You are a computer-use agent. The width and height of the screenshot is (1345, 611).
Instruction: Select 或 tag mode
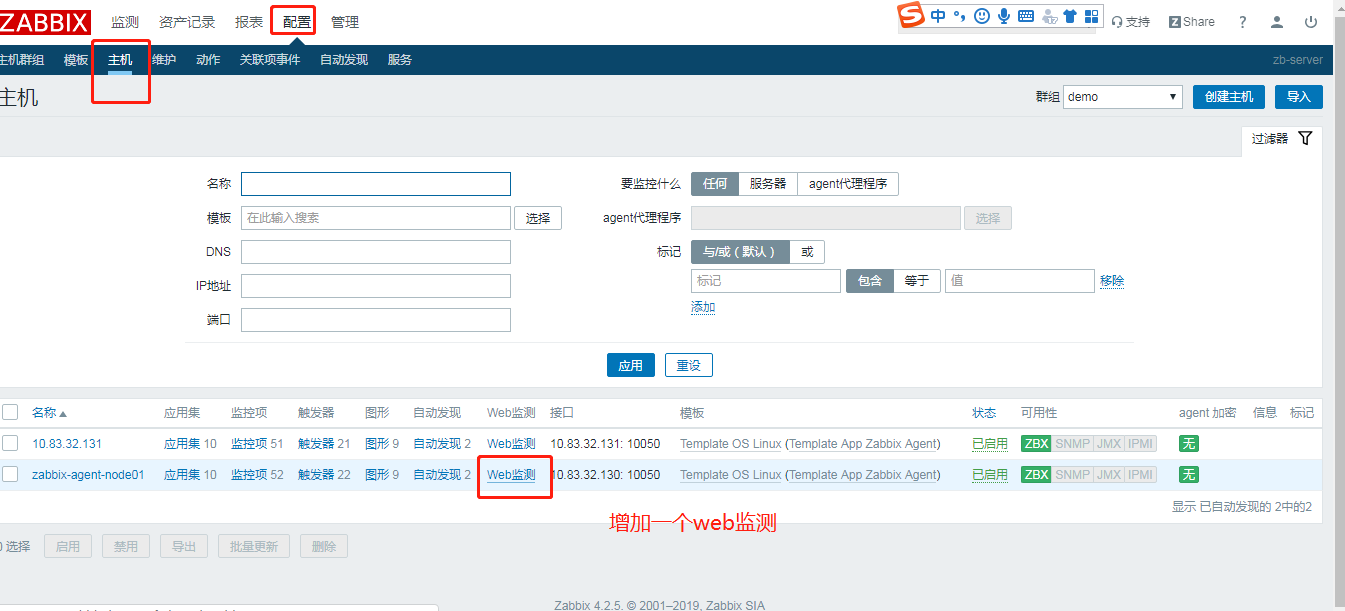[807, 252]
